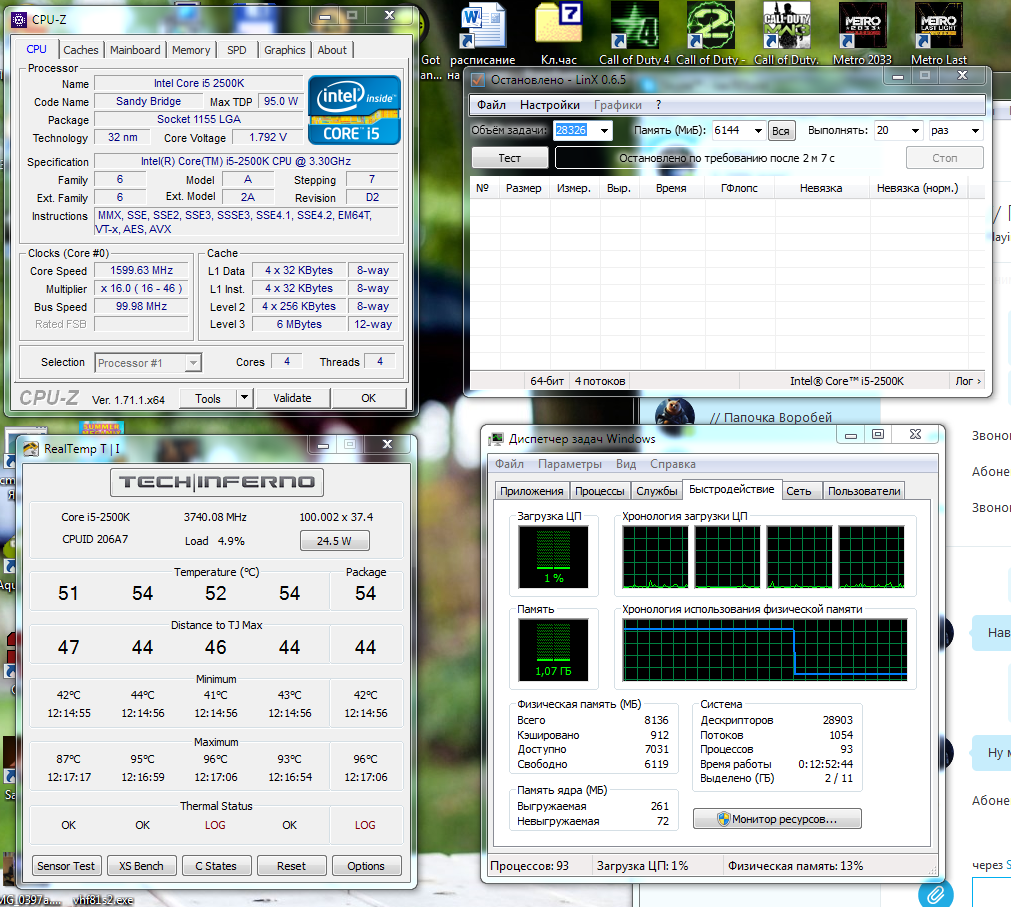The width and height of the screenshot is (1011, 907).
Task: Switch to the Caches tab in CPU-Z
Action: 81,50
